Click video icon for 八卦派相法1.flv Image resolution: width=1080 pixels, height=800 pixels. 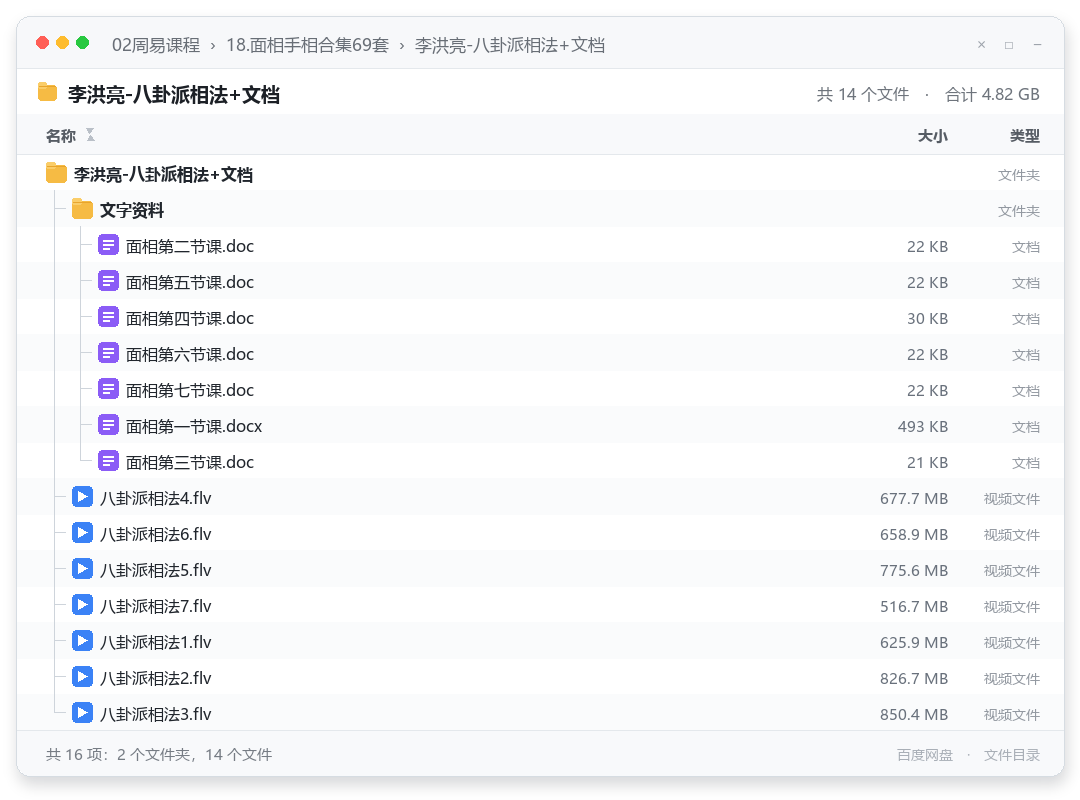click(x=82, y=641)
